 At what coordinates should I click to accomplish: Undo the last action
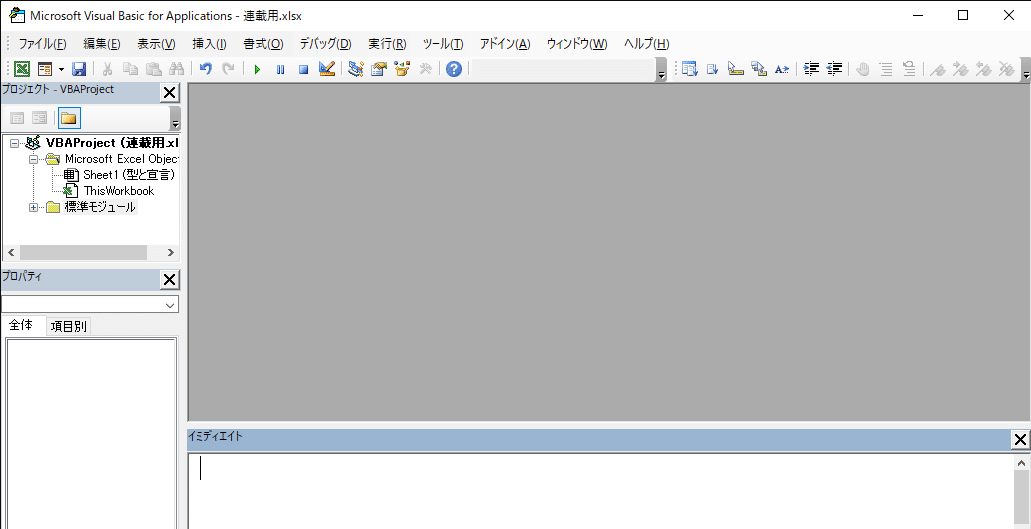point(206,69)
